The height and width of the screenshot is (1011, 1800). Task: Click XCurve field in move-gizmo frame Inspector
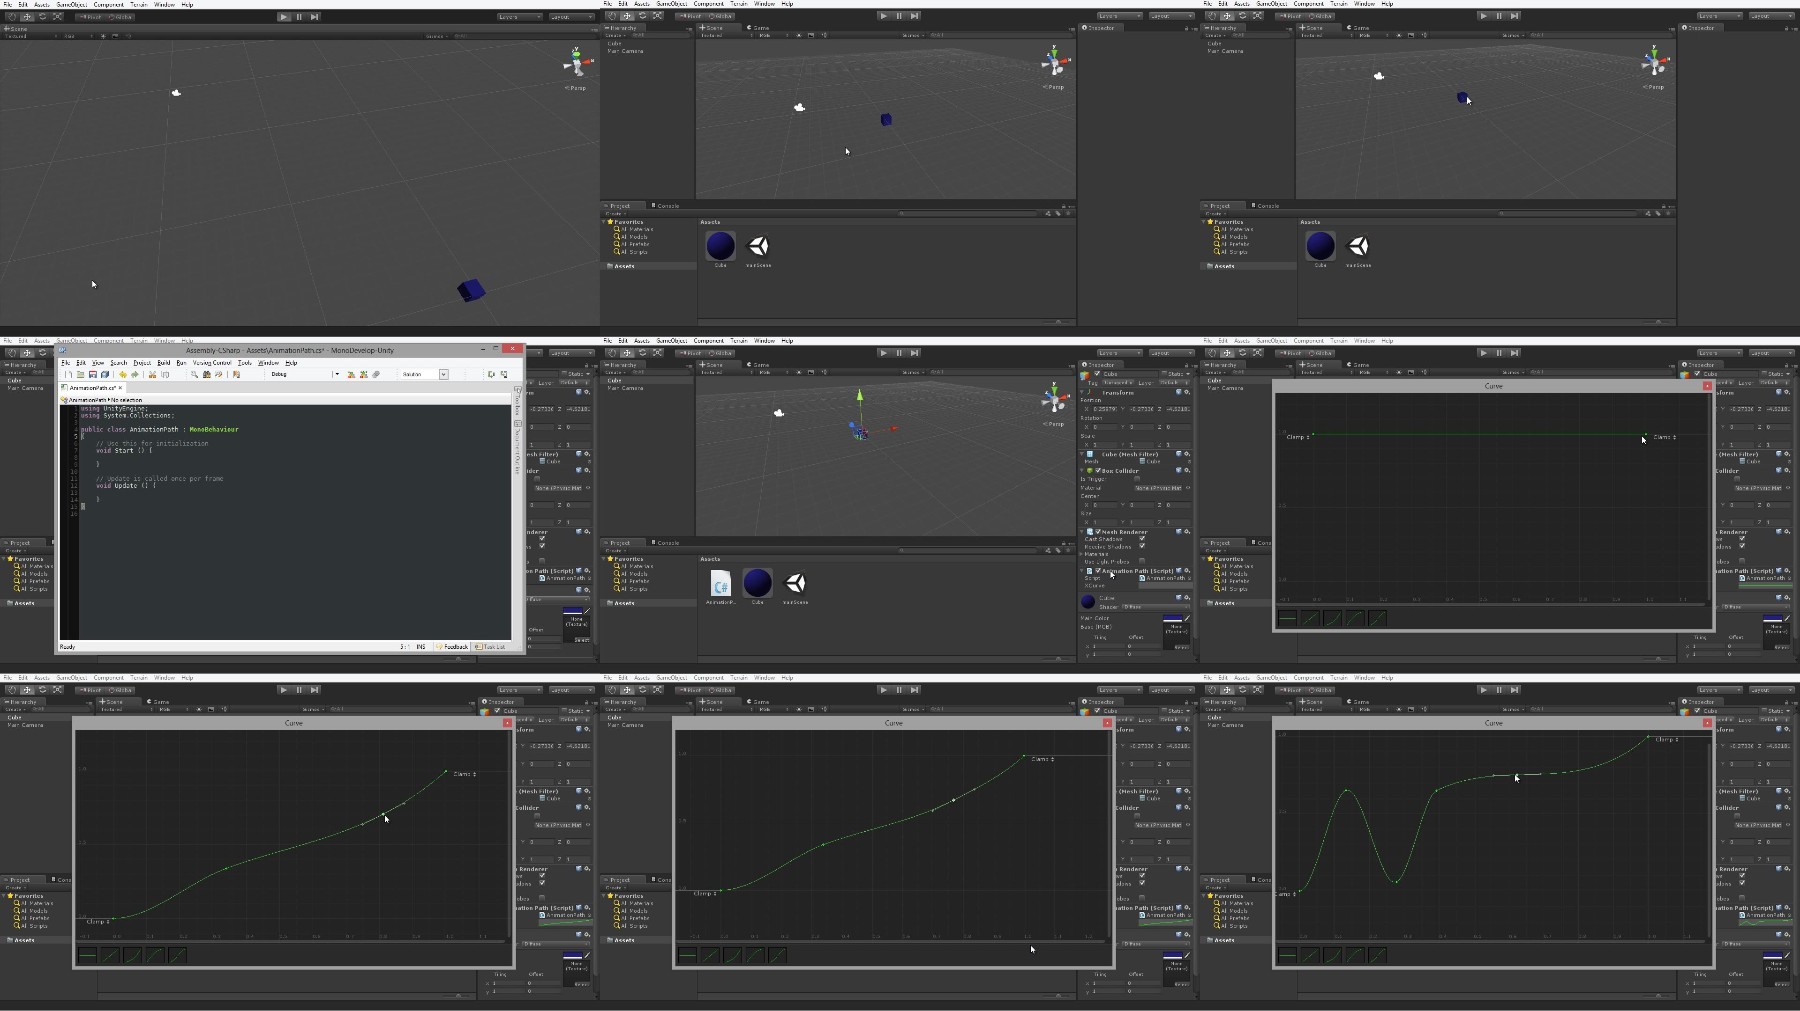[1165, 585]
